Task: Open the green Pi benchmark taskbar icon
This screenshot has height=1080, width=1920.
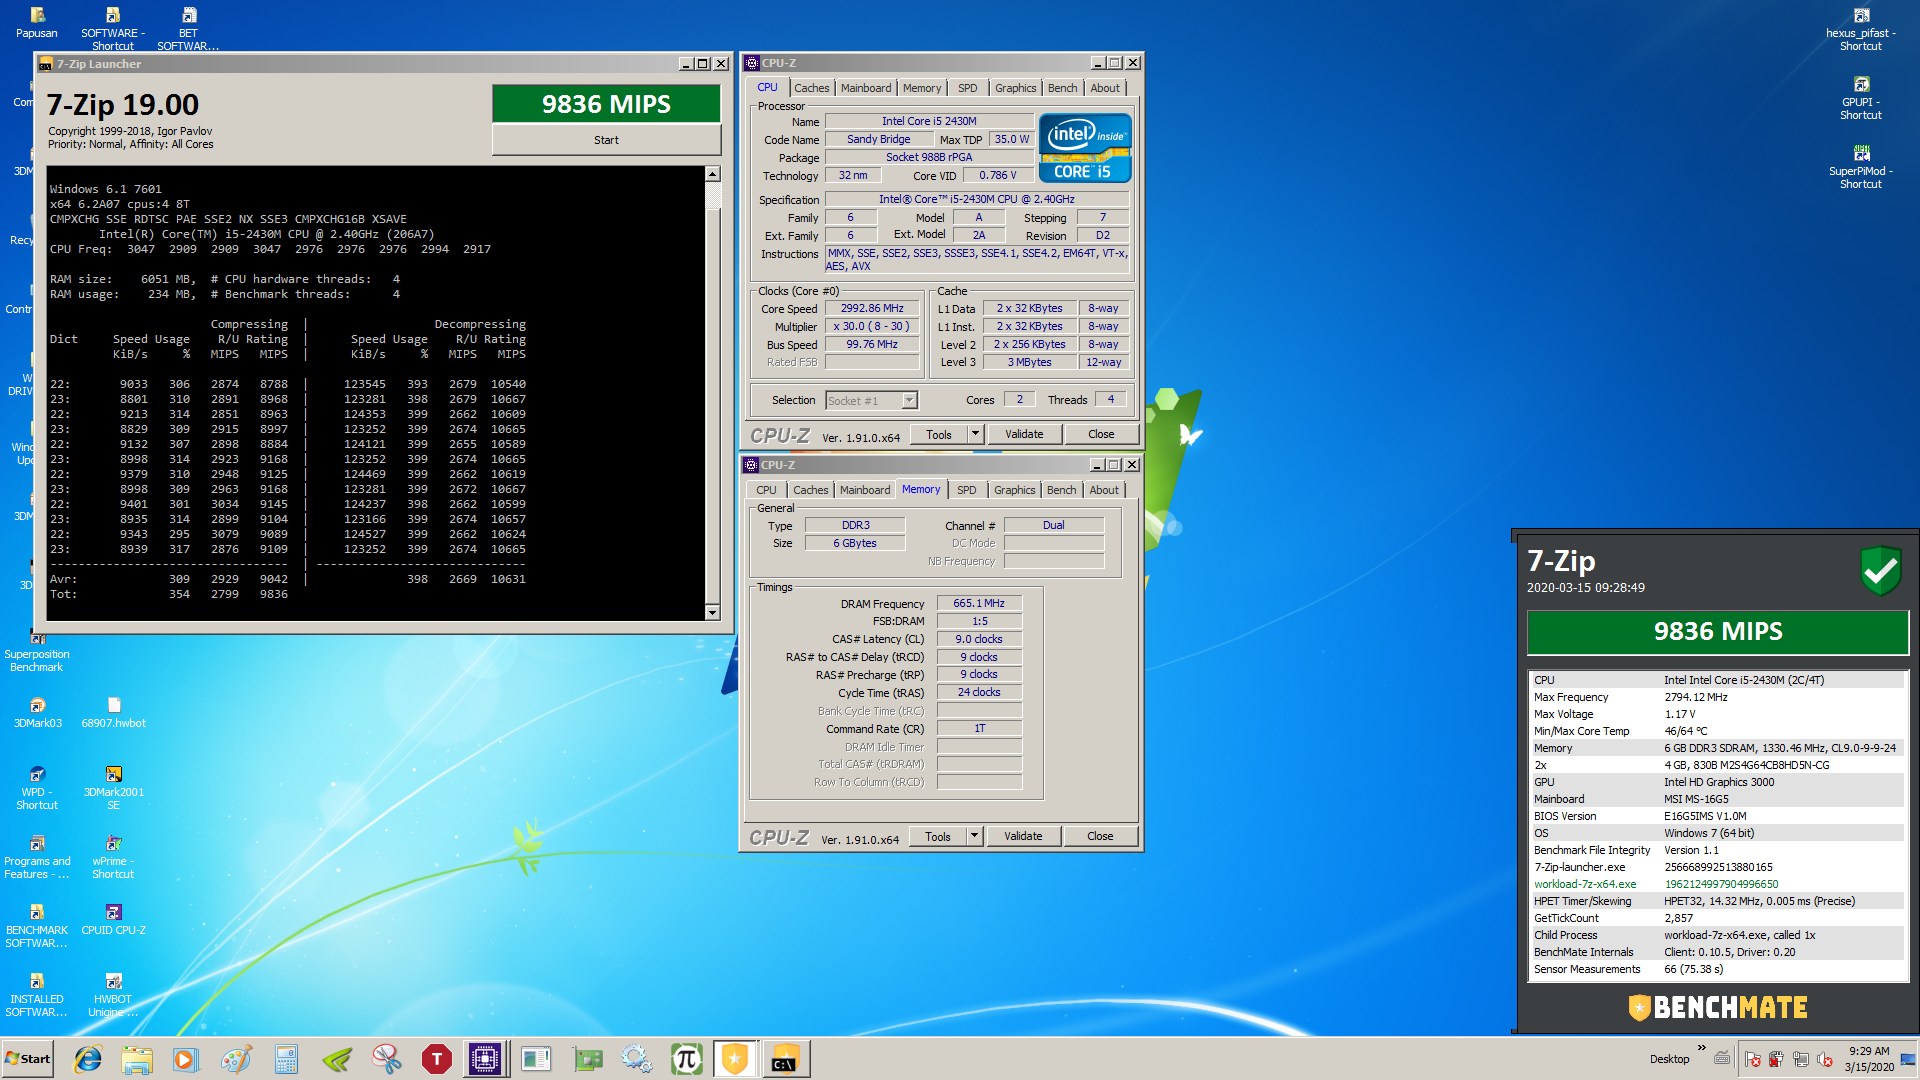Action: click(x=686, y=1059)
